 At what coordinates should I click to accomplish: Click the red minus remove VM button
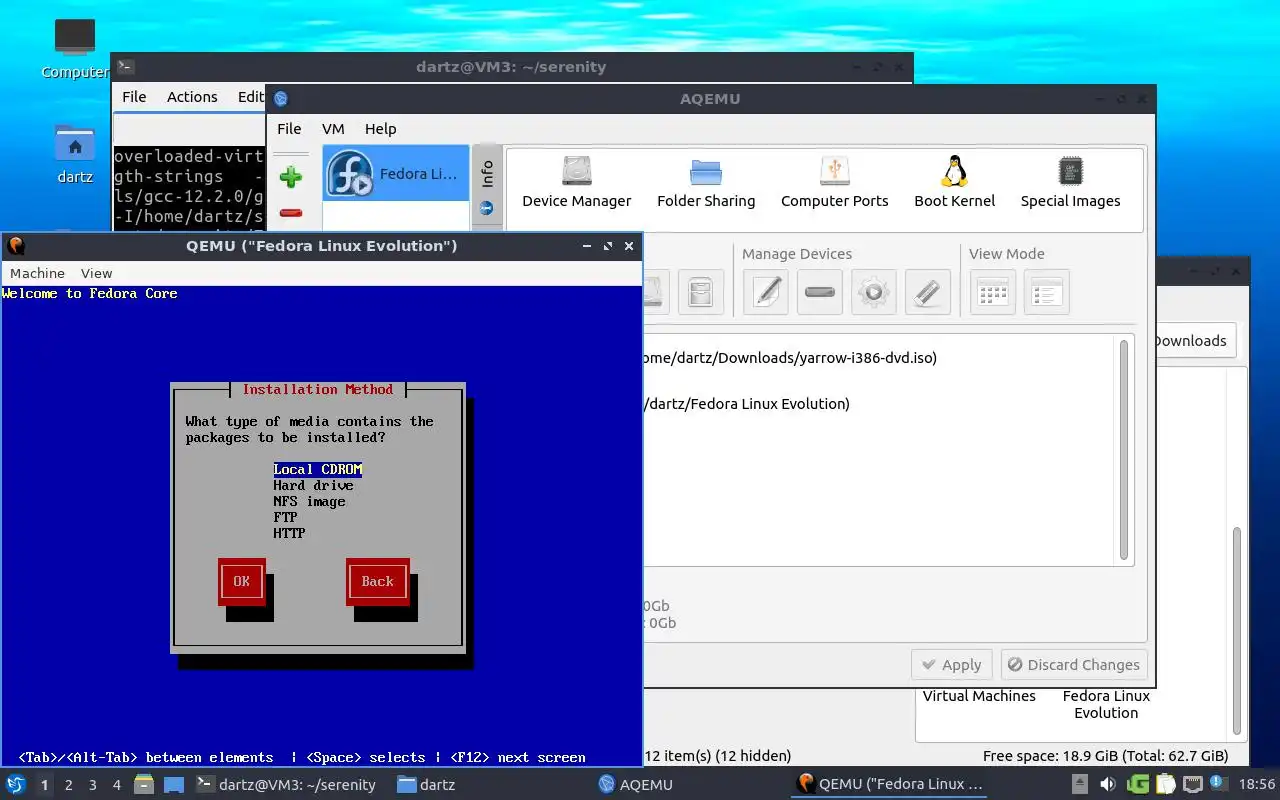(x=291, y=212)
